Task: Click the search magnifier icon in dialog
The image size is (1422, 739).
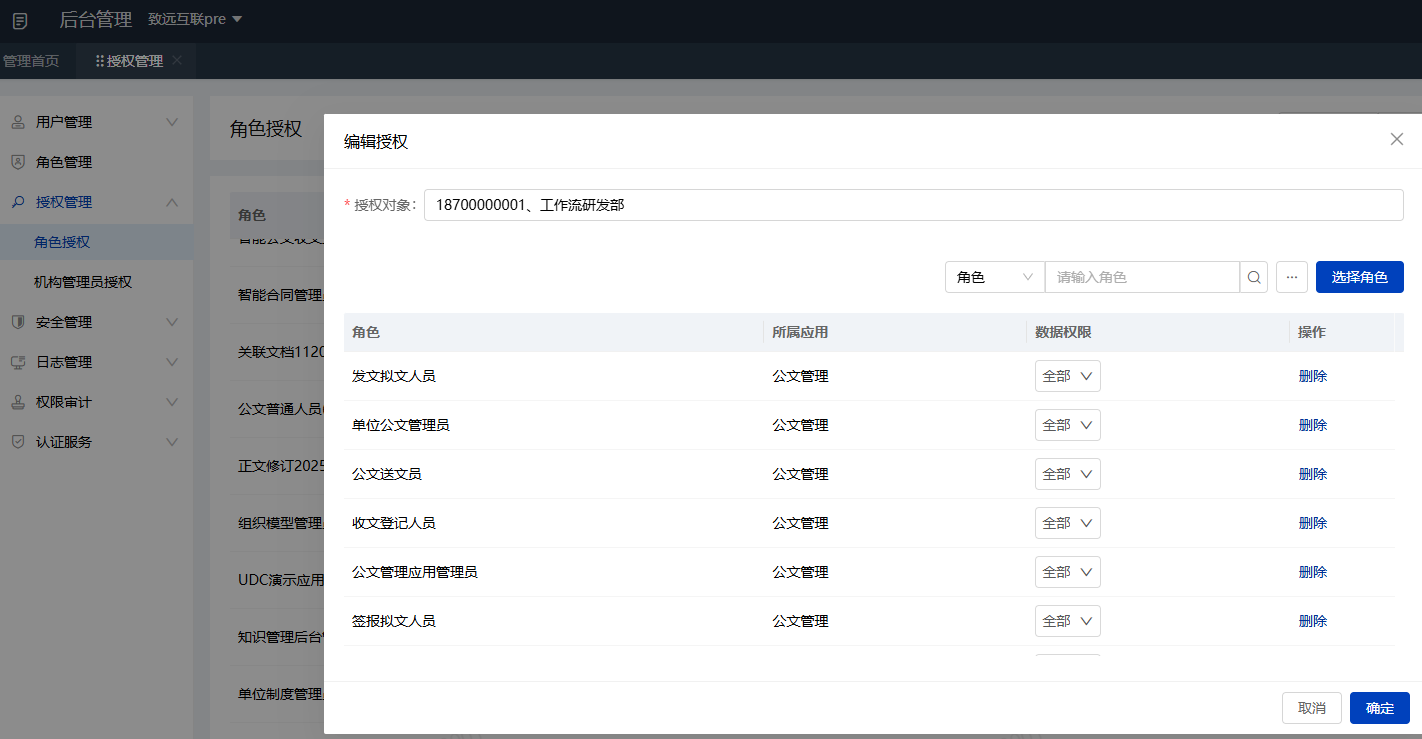Action: coord(1254,277)
